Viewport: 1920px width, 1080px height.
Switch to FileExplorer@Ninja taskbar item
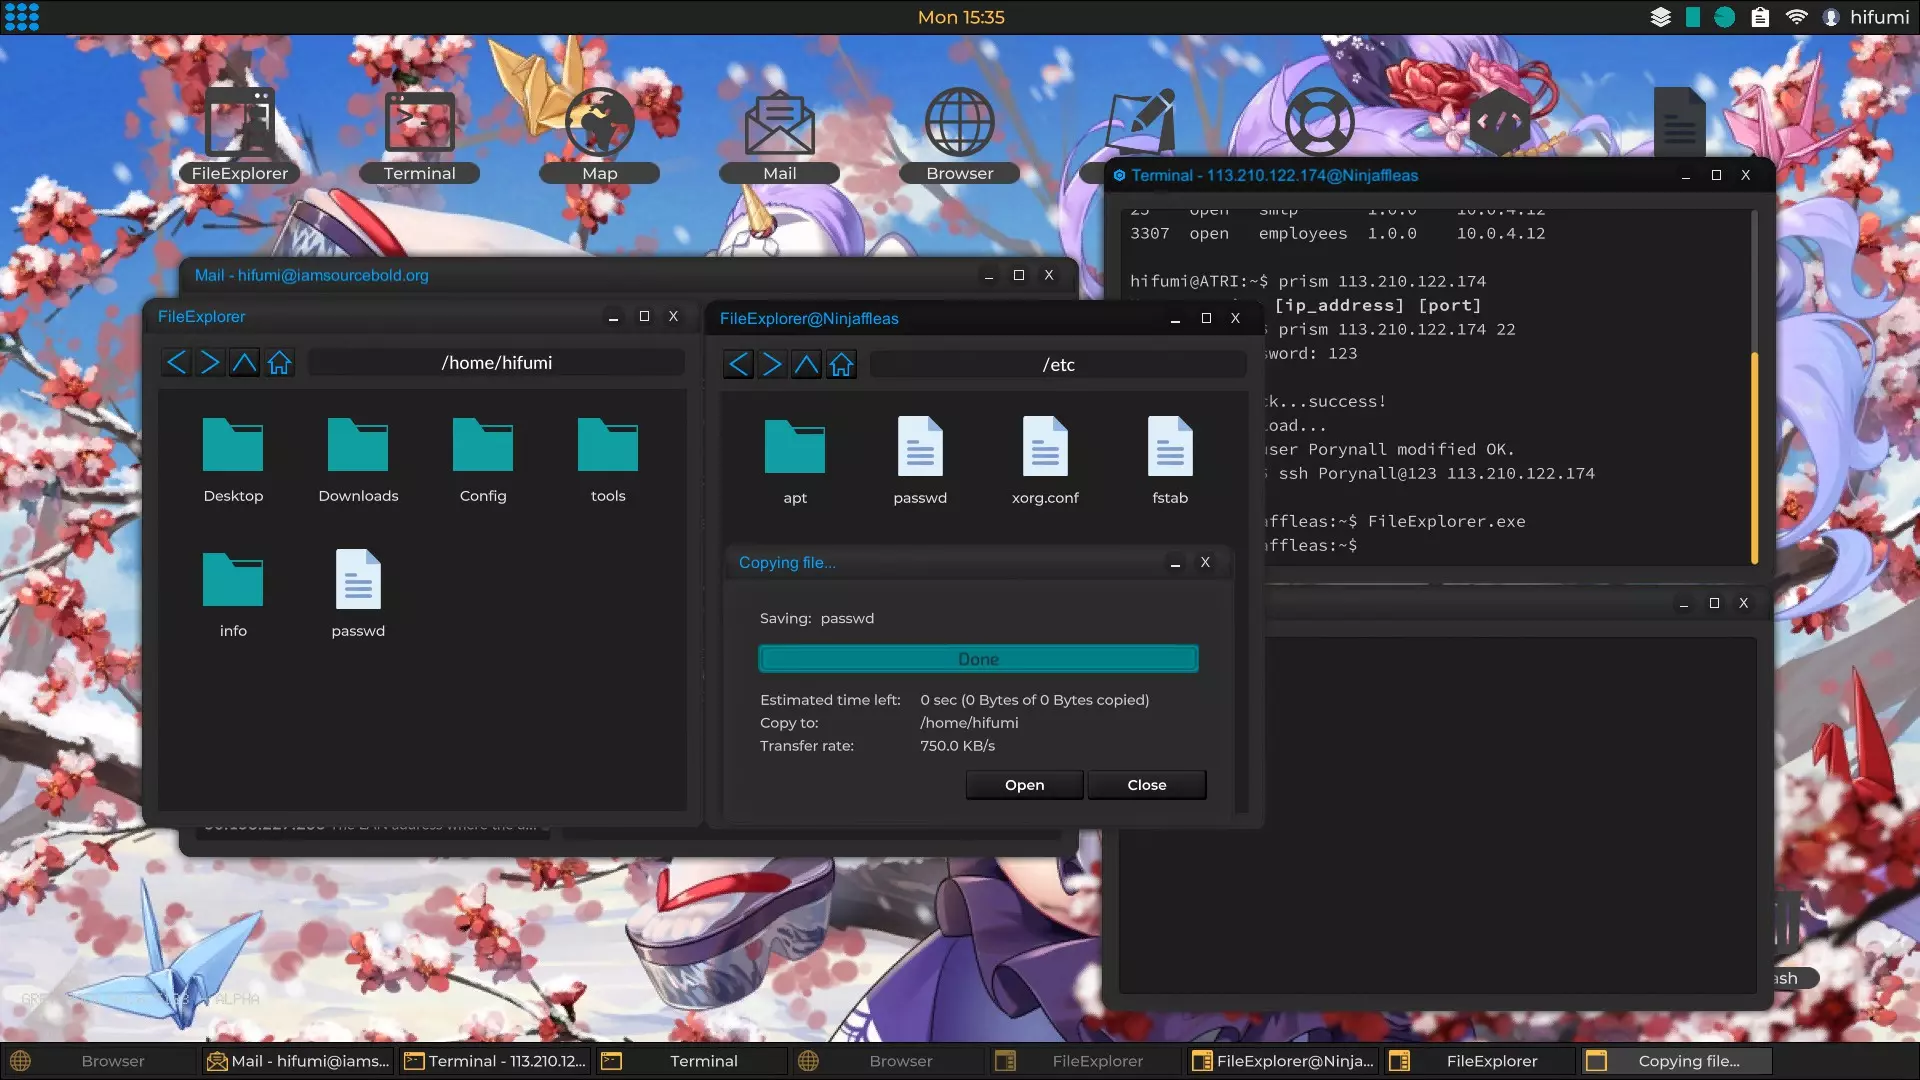click(x=1283, y=1061)
